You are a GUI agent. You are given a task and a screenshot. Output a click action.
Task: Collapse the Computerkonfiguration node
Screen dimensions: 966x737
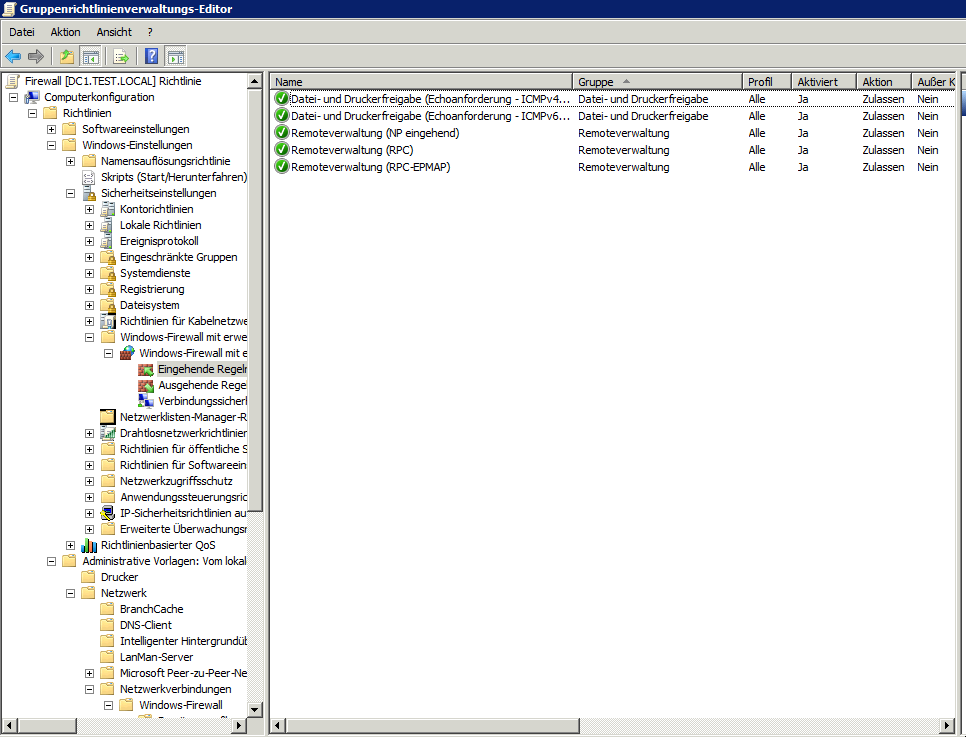(14, 97)
